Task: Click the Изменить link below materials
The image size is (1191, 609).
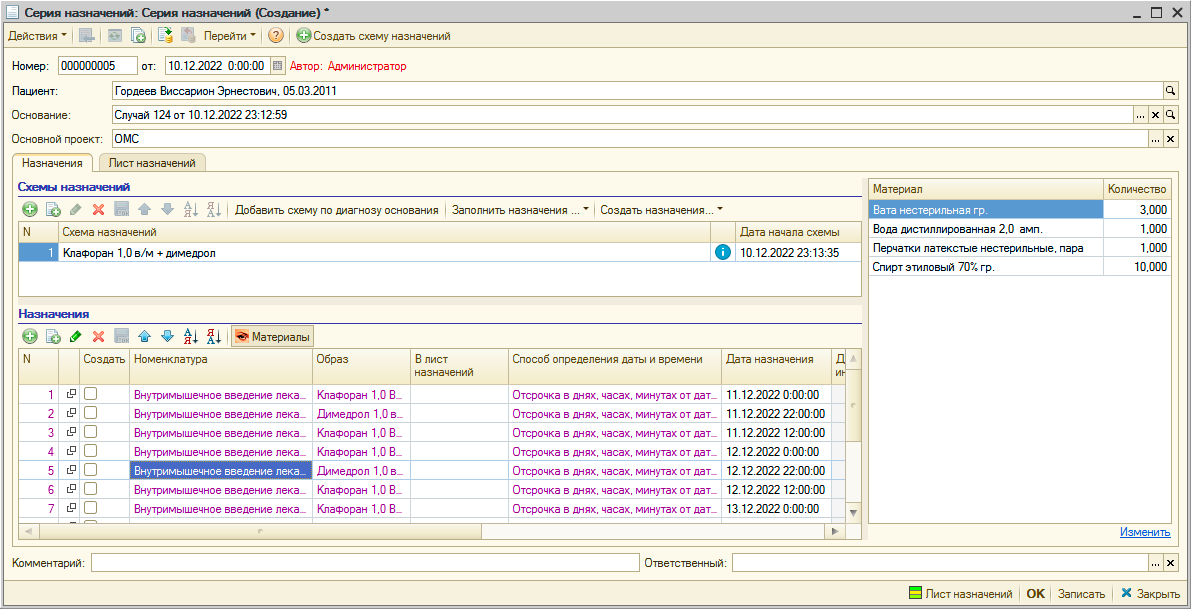Action: tap(1144, 532)
